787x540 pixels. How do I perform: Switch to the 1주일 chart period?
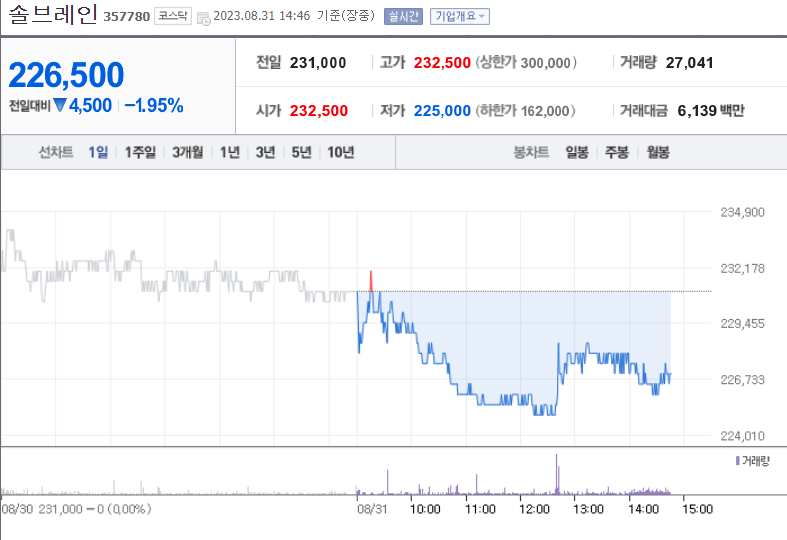coord(140,152)
